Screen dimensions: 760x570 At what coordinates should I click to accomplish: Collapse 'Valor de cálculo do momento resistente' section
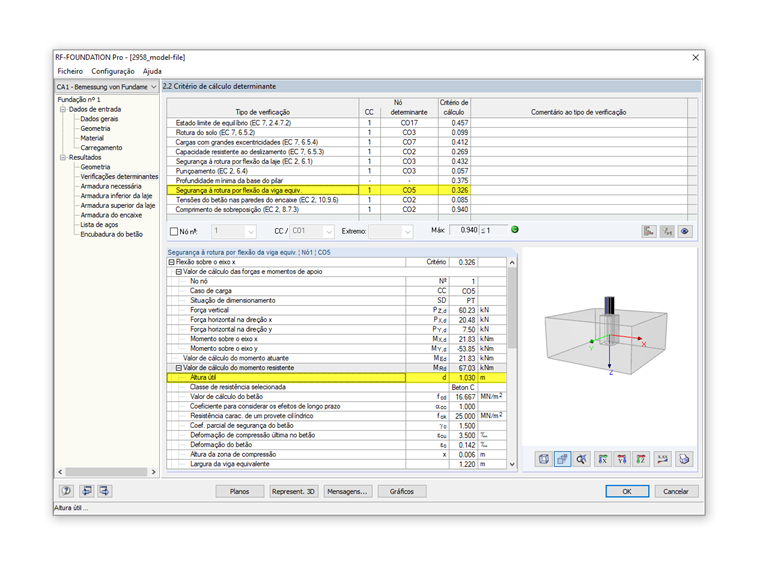pyautogui.click(x=178, y=368)
